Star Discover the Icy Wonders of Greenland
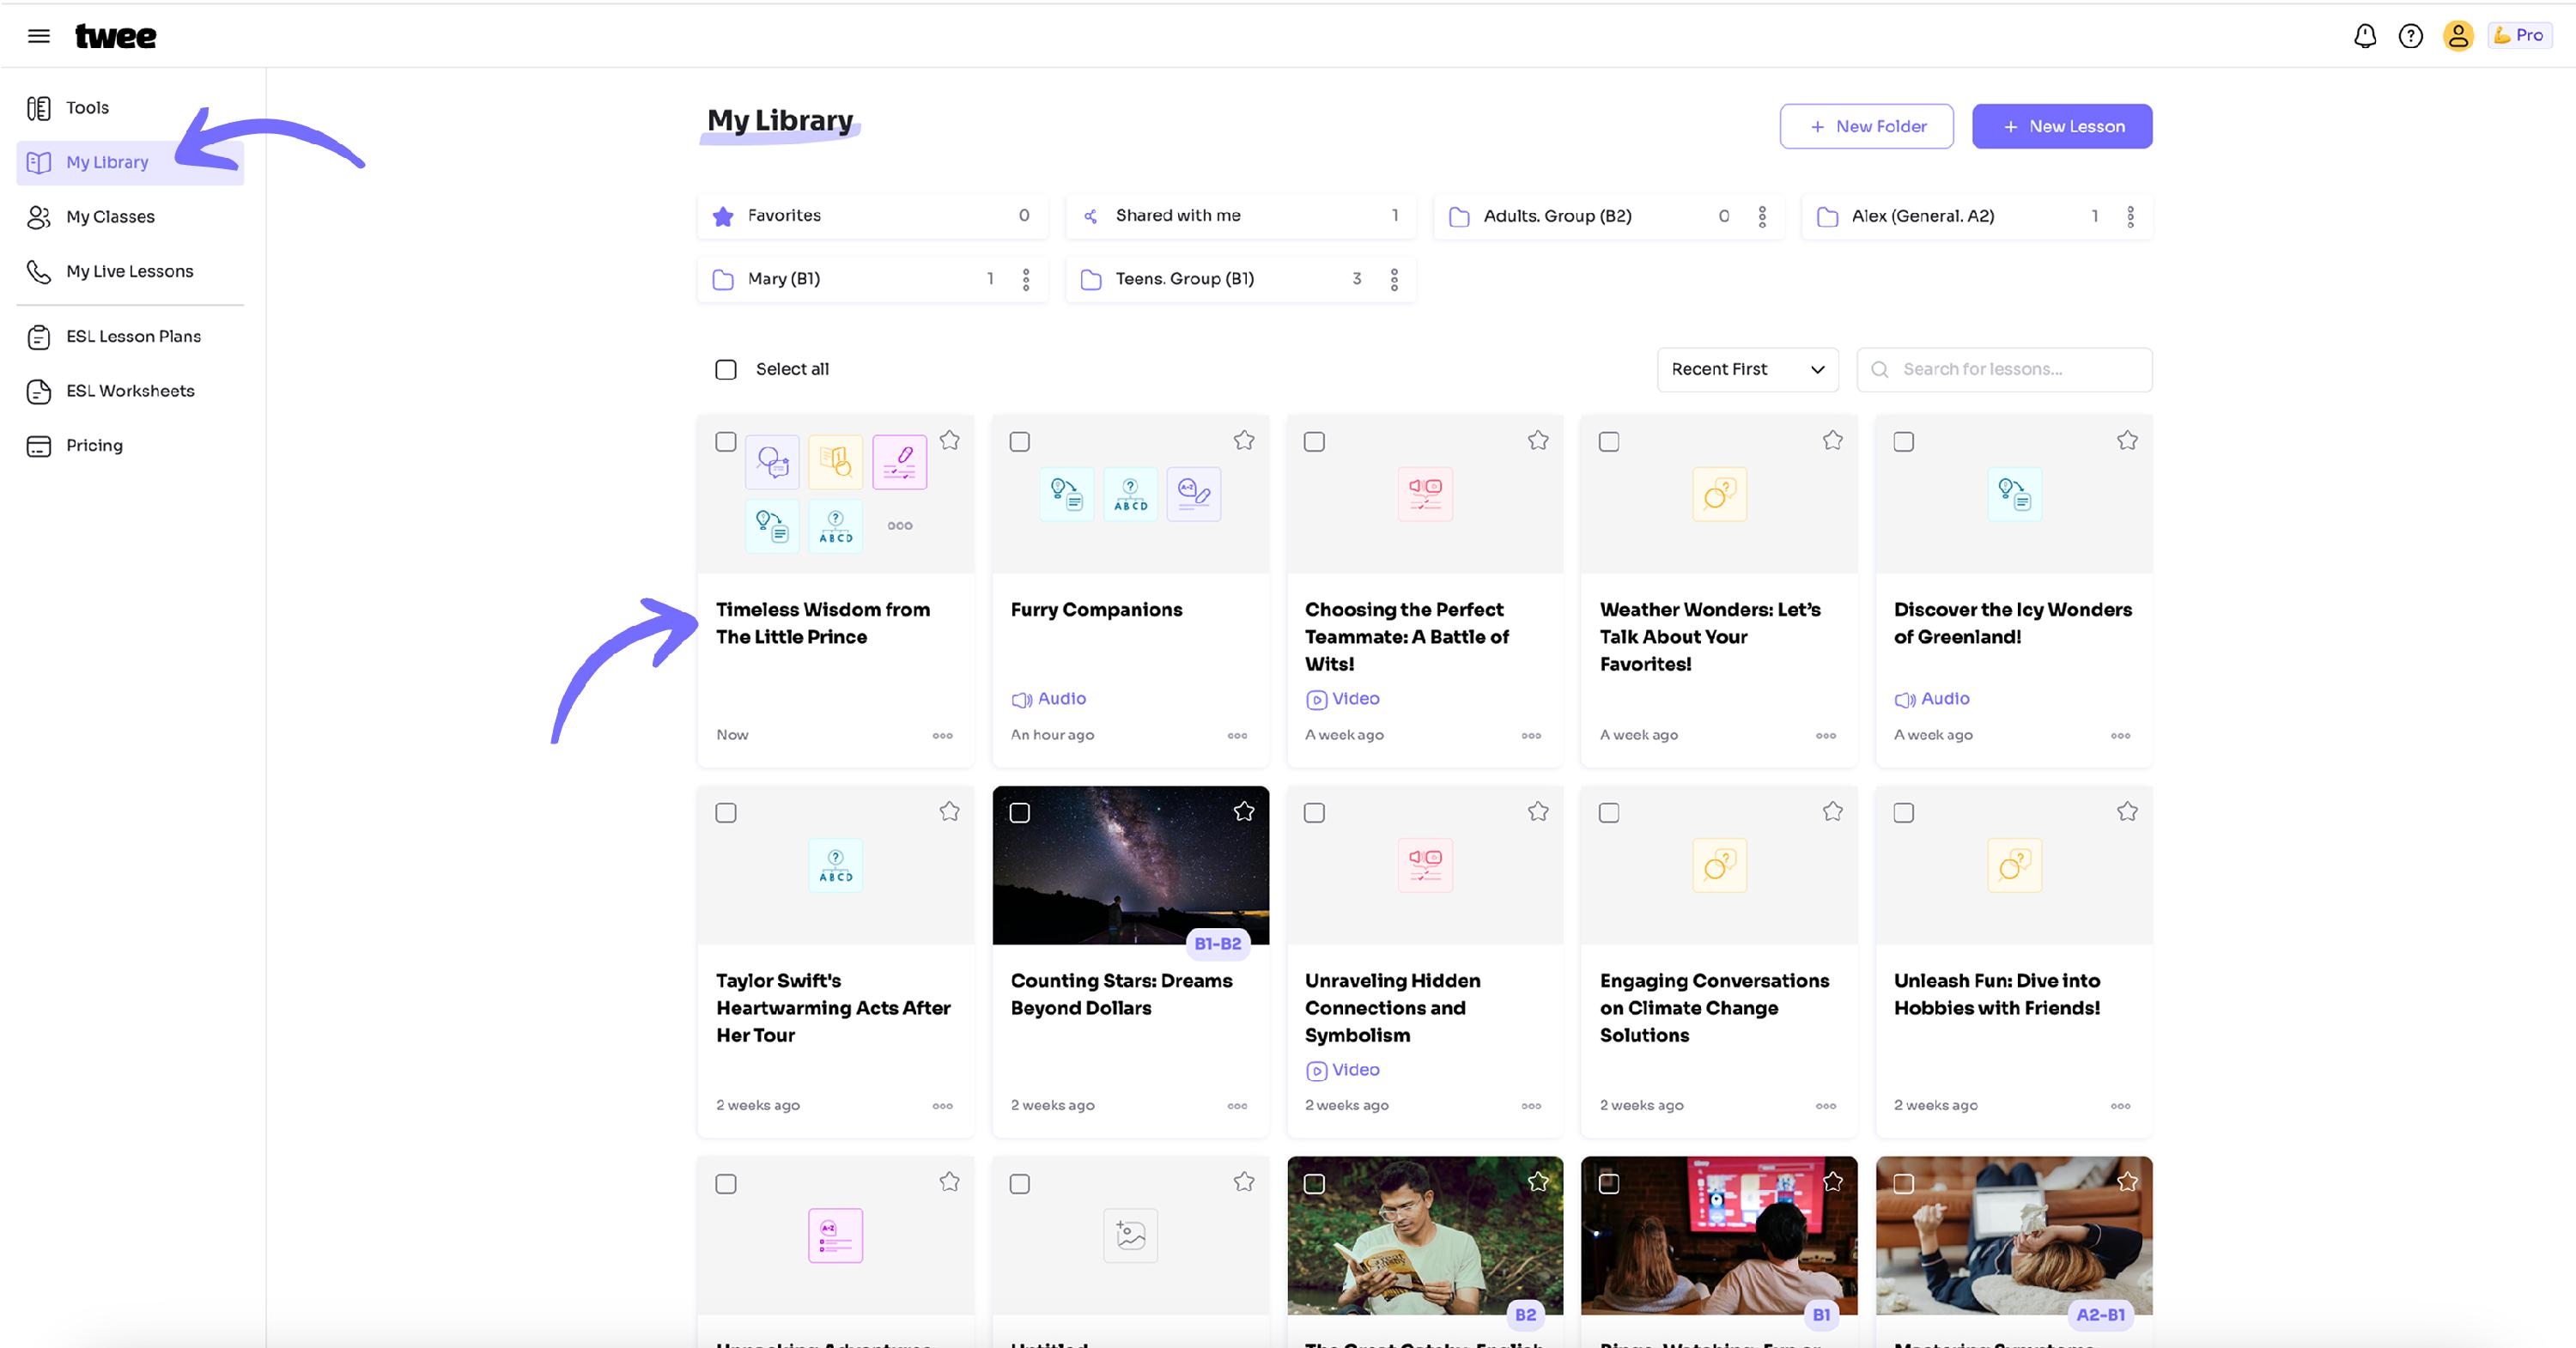Image resolution: width=2576 pixels, height=1348 pixels. point(2127,440)
